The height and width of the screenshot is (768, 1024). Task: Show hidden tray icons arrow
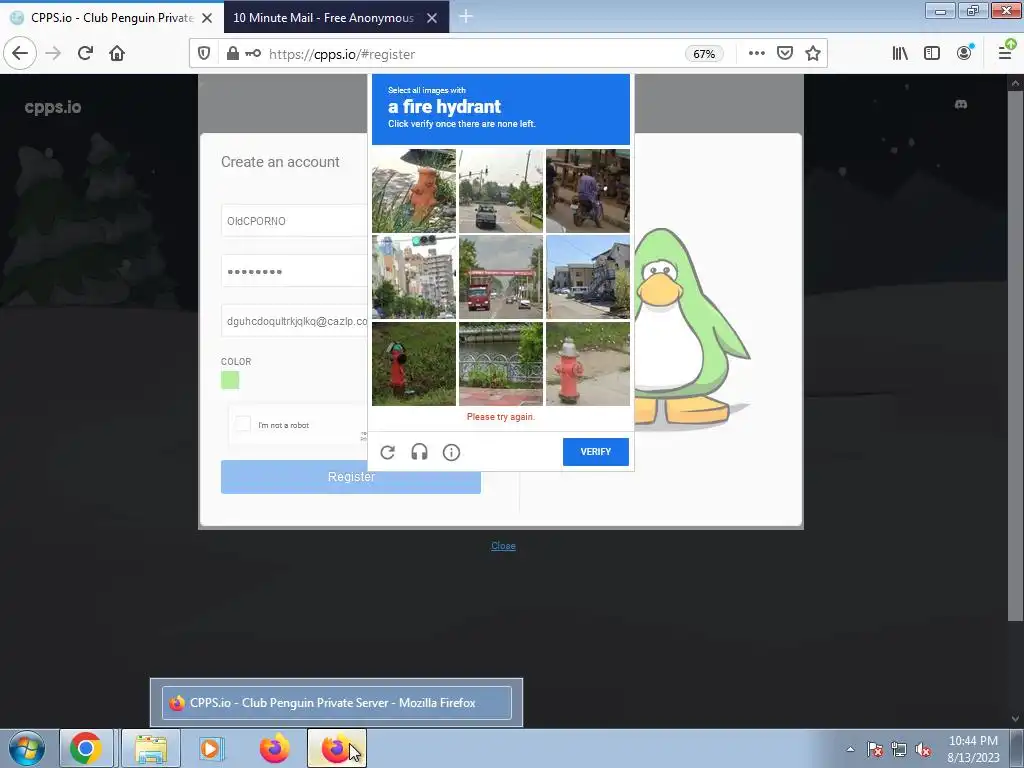coord(850,749)
